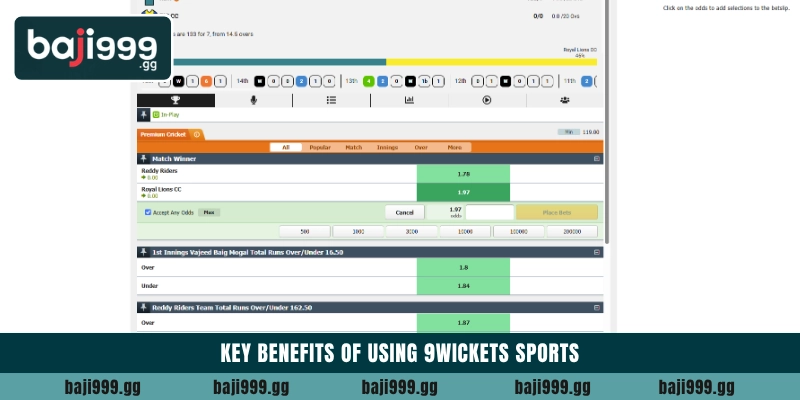Image resolution: width=800 pixels, height=400 pixels.
Task: Select the Innings filter tab
Action: point(387,147)
